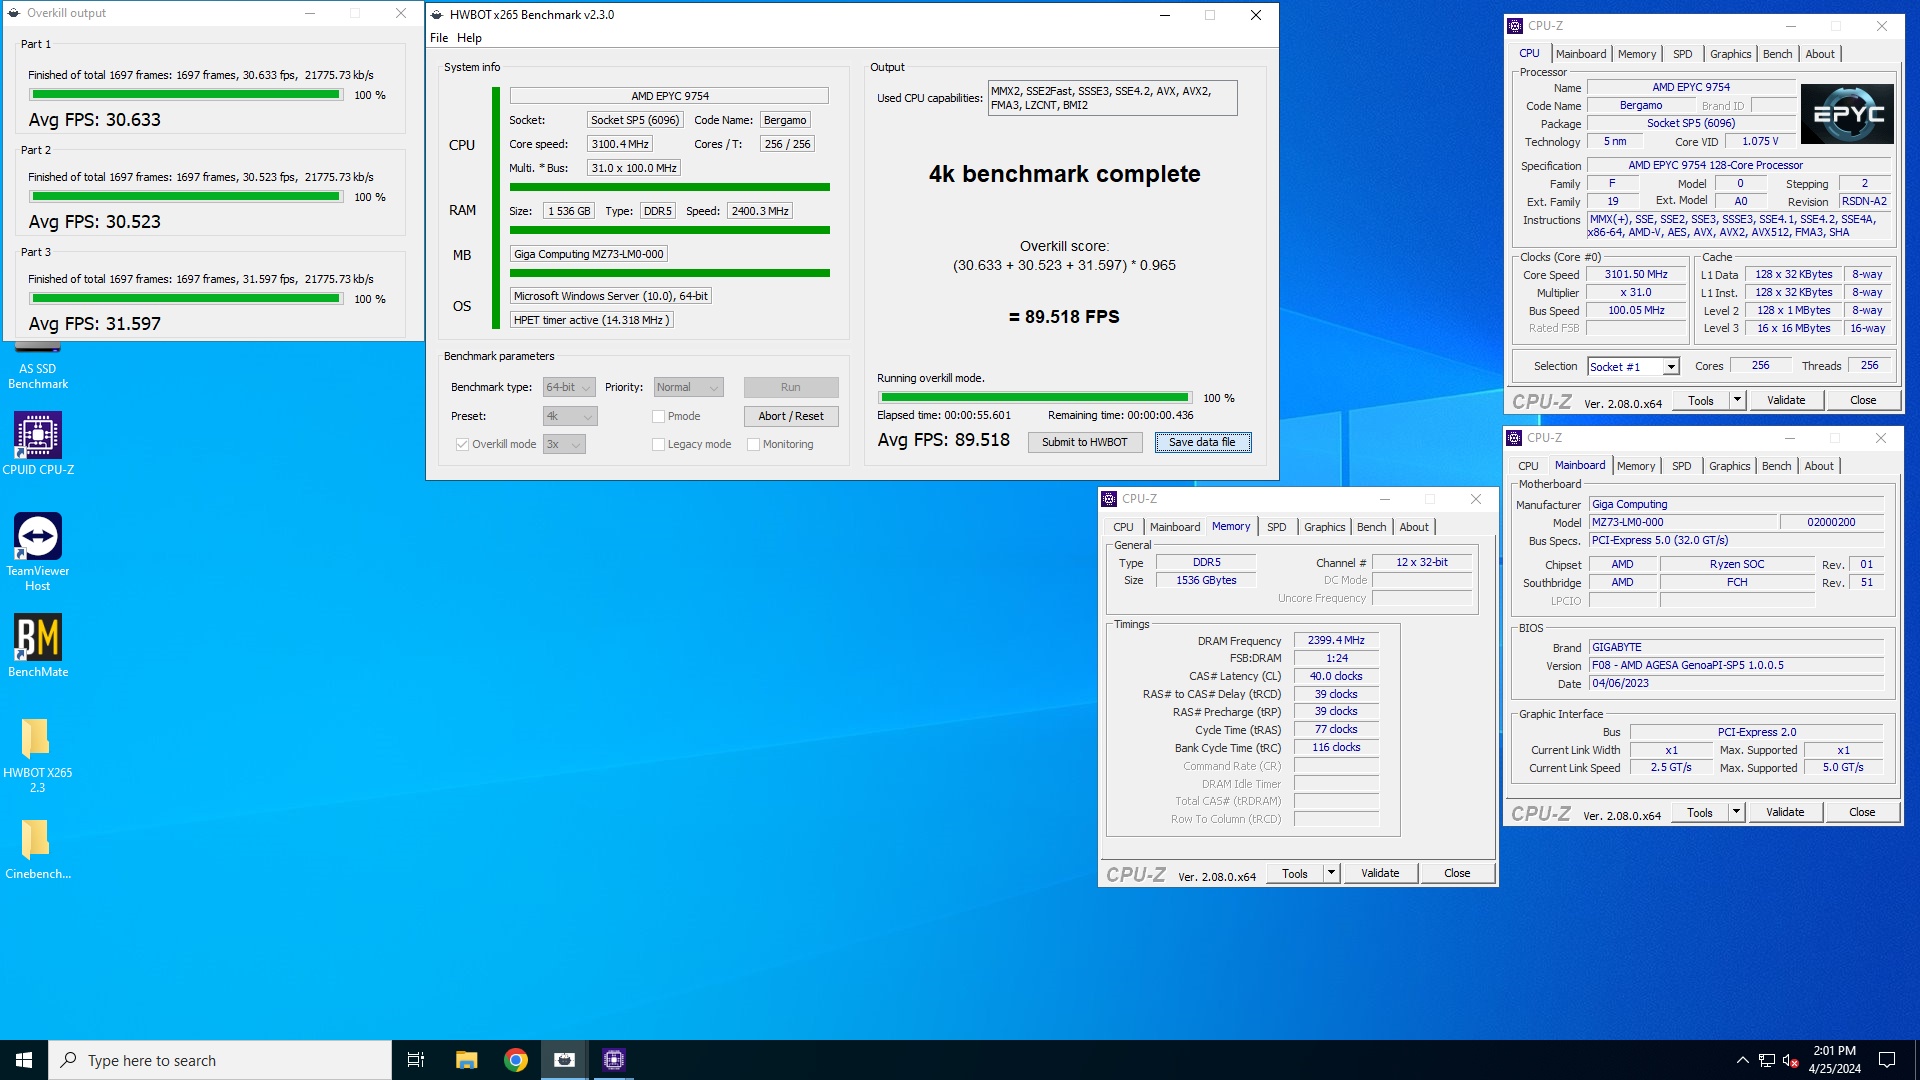Toggle Overkill mode checkbox
Screen dimensions: 1920x1080
tap(462, 445)
